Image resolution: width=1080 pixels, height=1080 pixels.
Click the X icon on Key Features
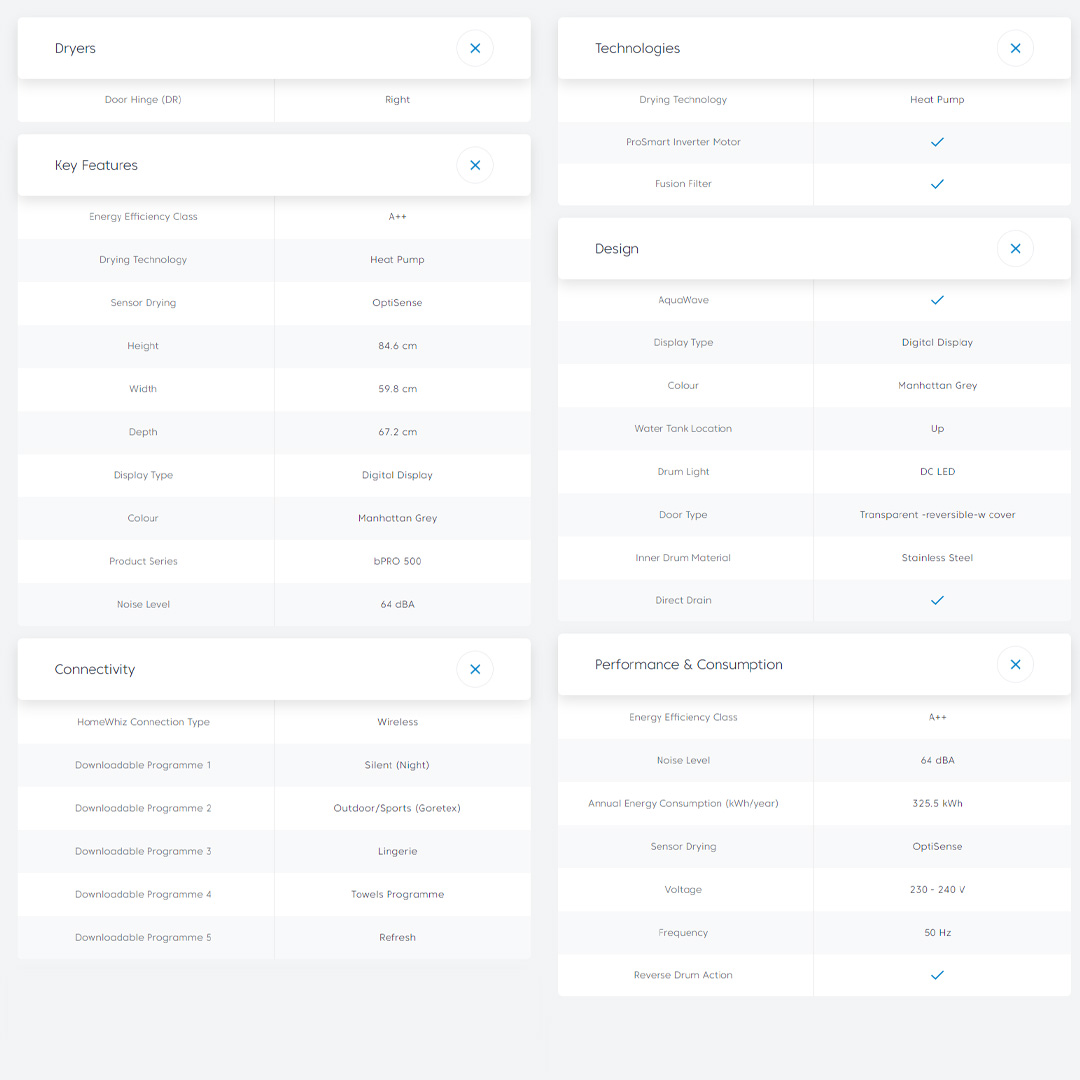475,165
